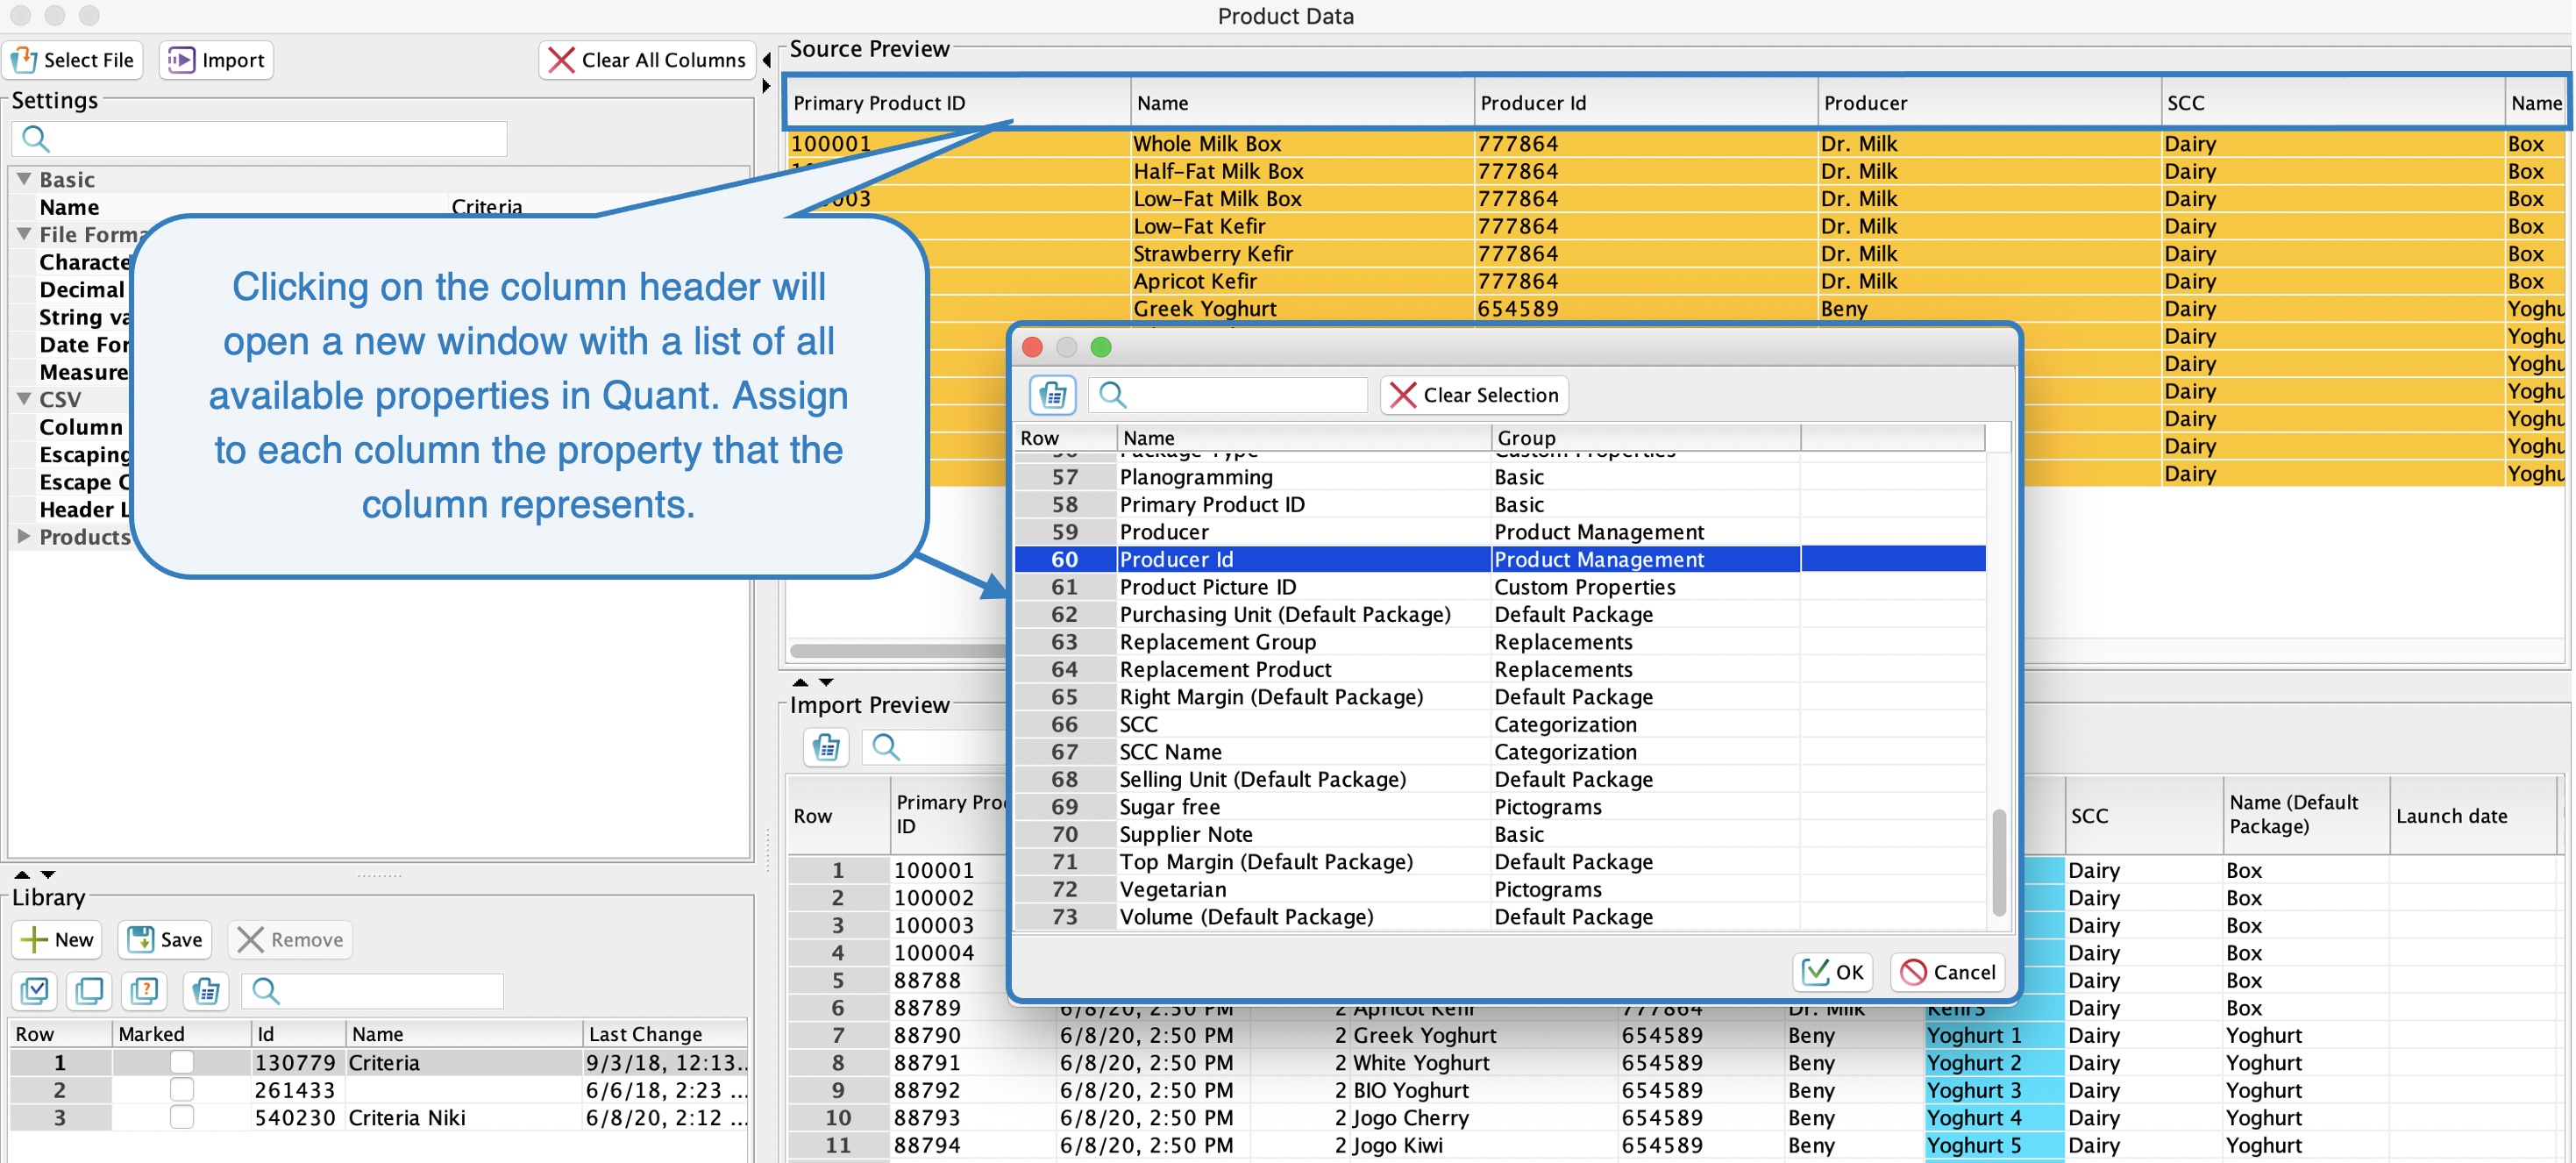The width and height of the screenshot is (2576, 1163).
Task: Click the Launch date column header
Action: [x=2472, y=816]
